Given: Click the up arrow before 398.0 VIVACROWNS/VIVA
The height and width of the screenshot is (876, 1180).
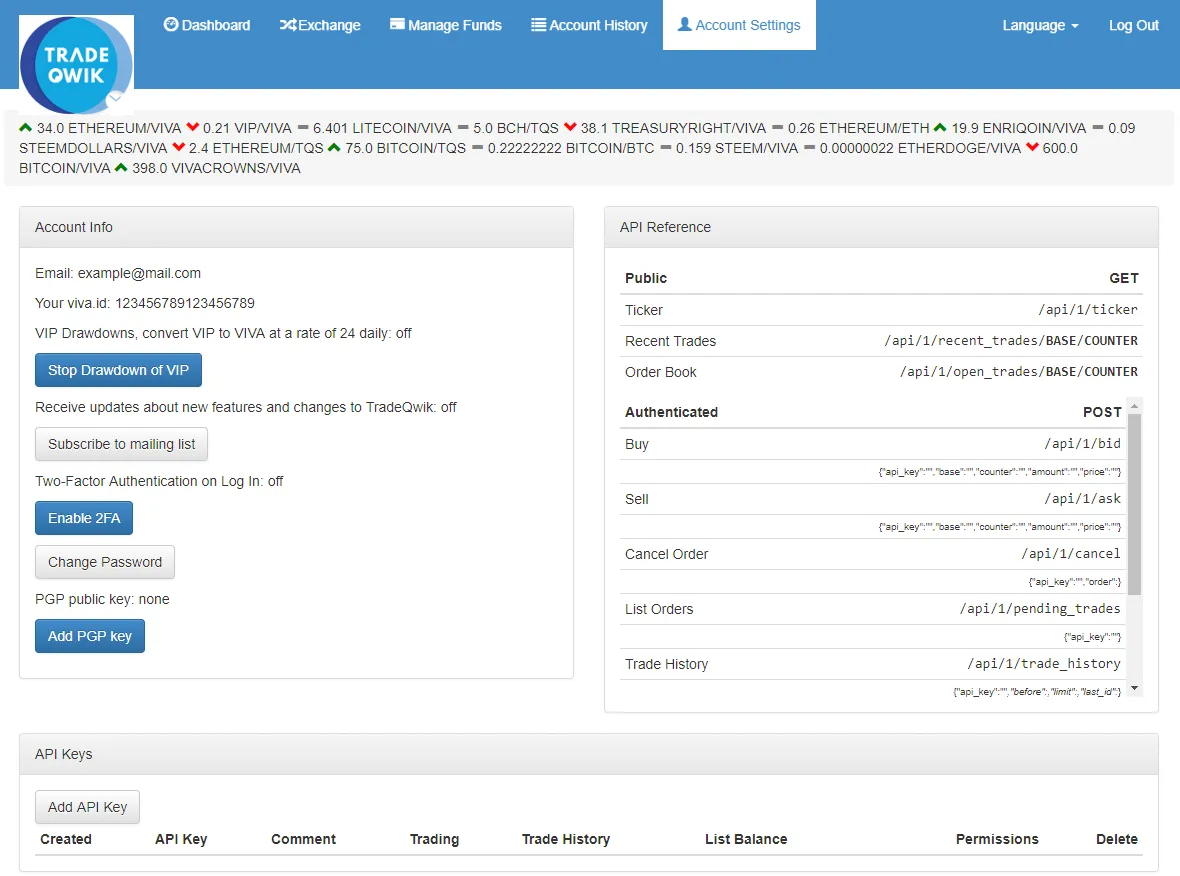Looking at the screenshot, I should 121,167.
